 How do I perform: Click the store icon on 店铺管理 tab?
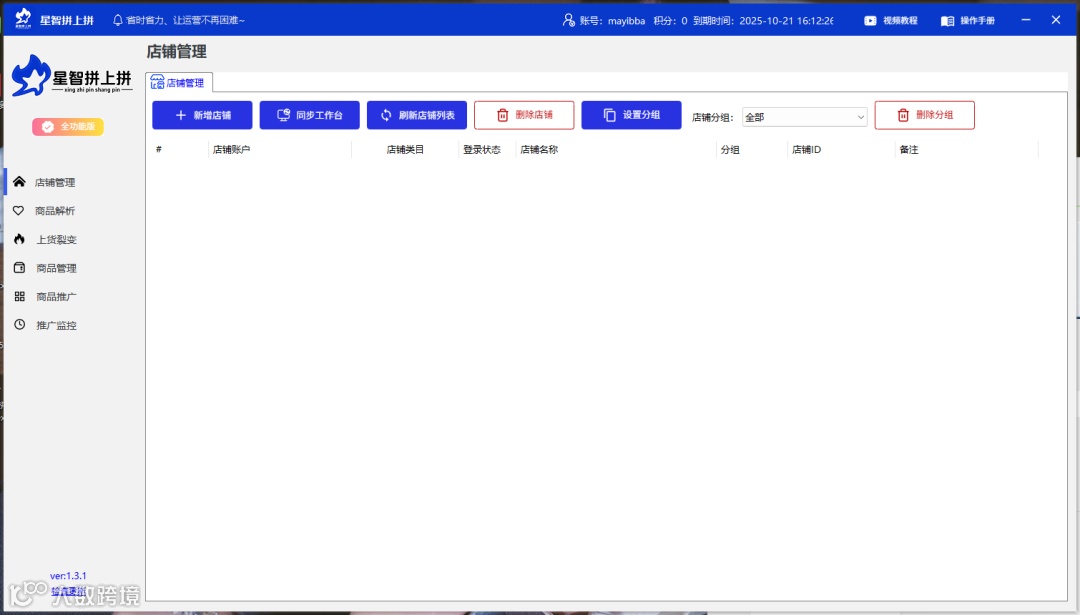157,83
